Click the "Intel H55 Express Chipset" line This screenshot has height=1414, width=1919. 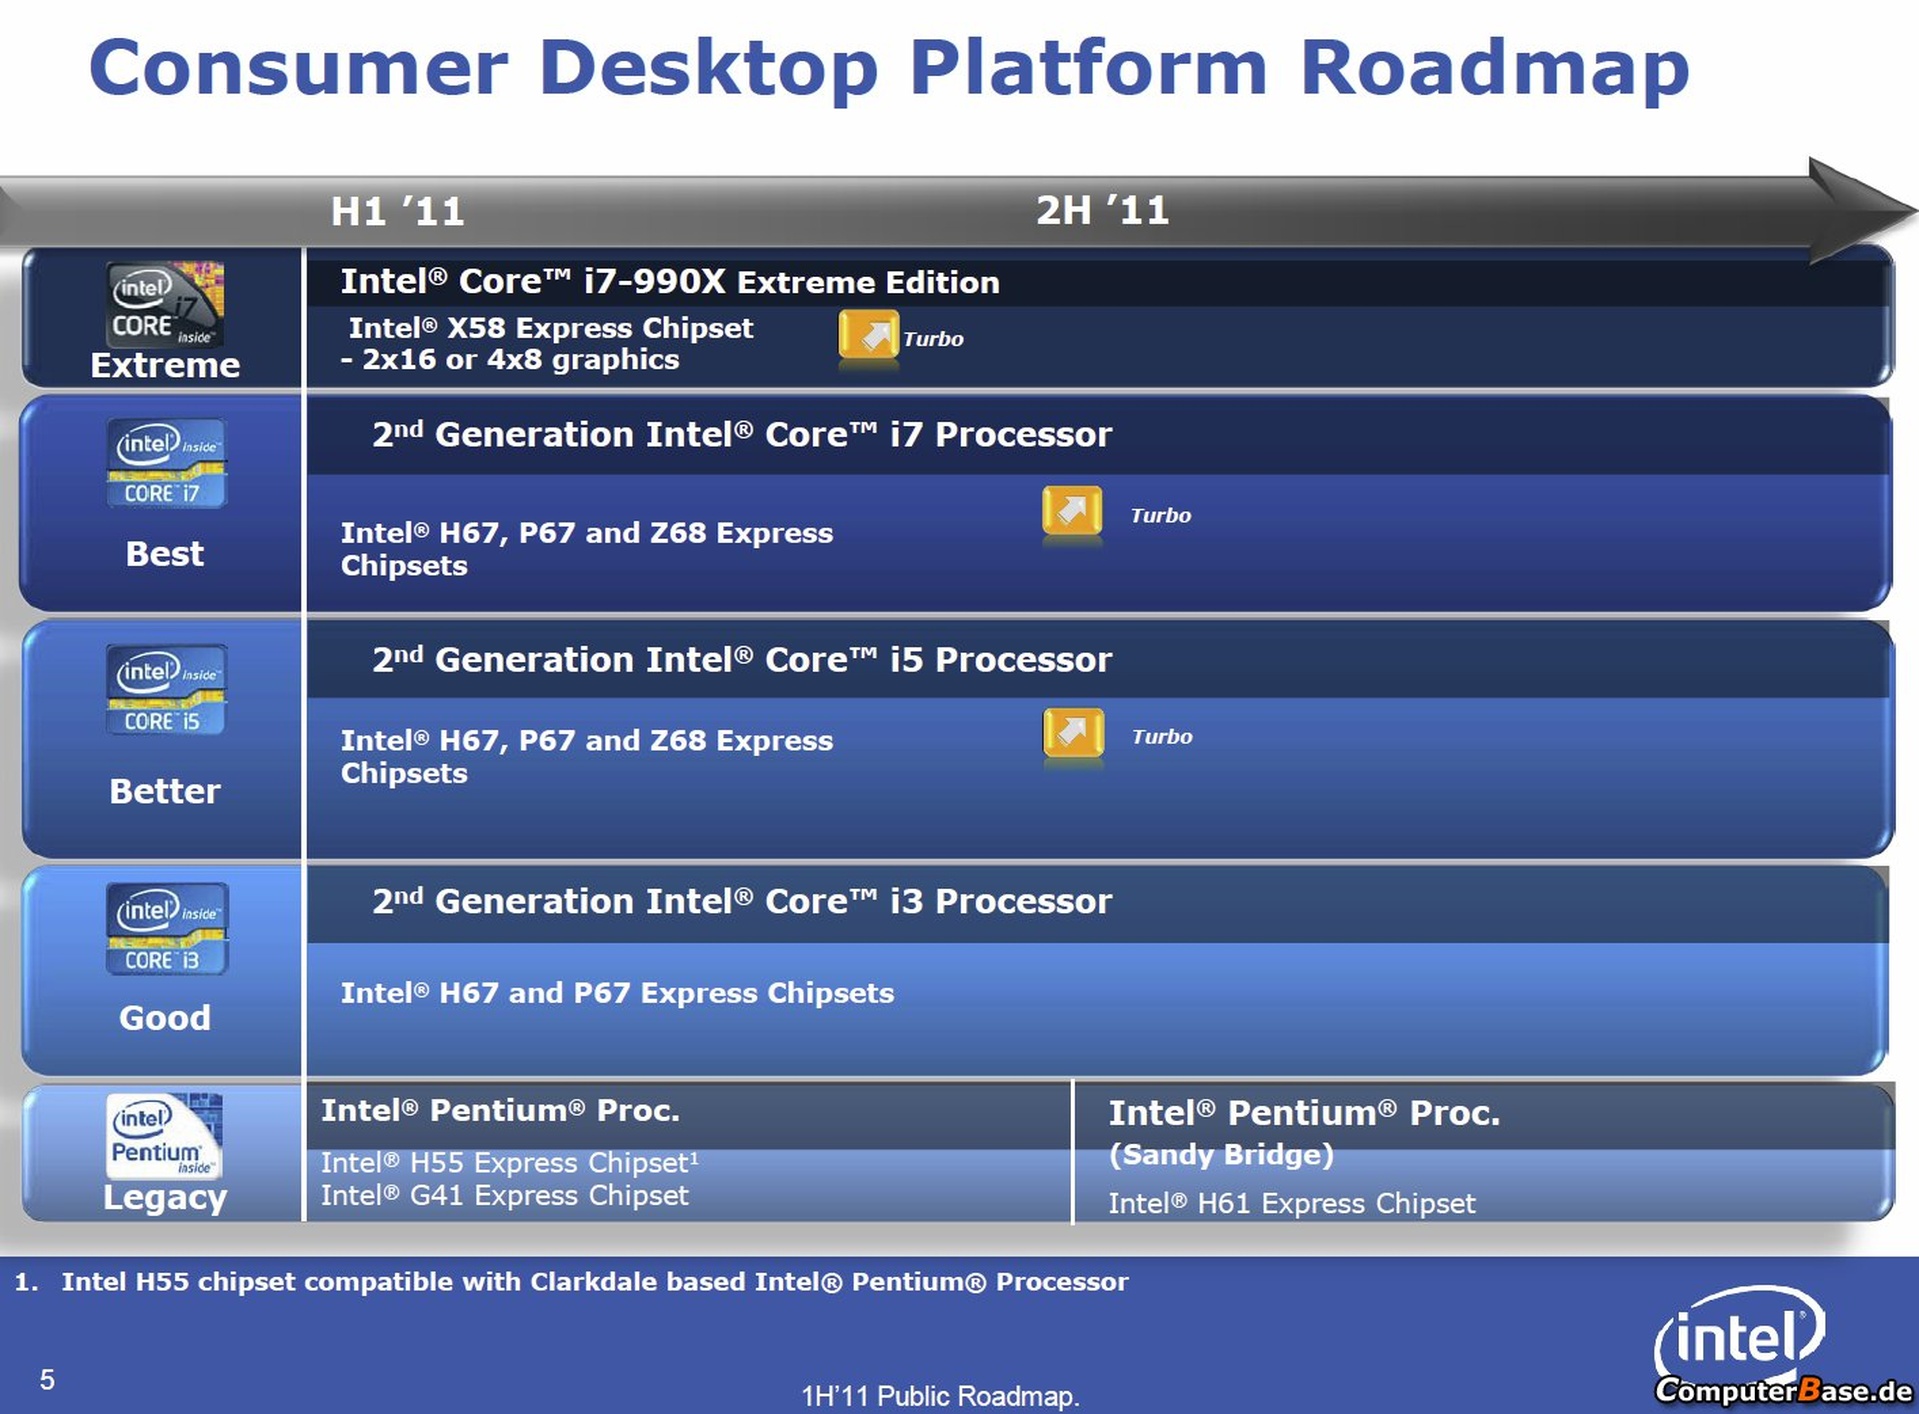point(510,1163)
